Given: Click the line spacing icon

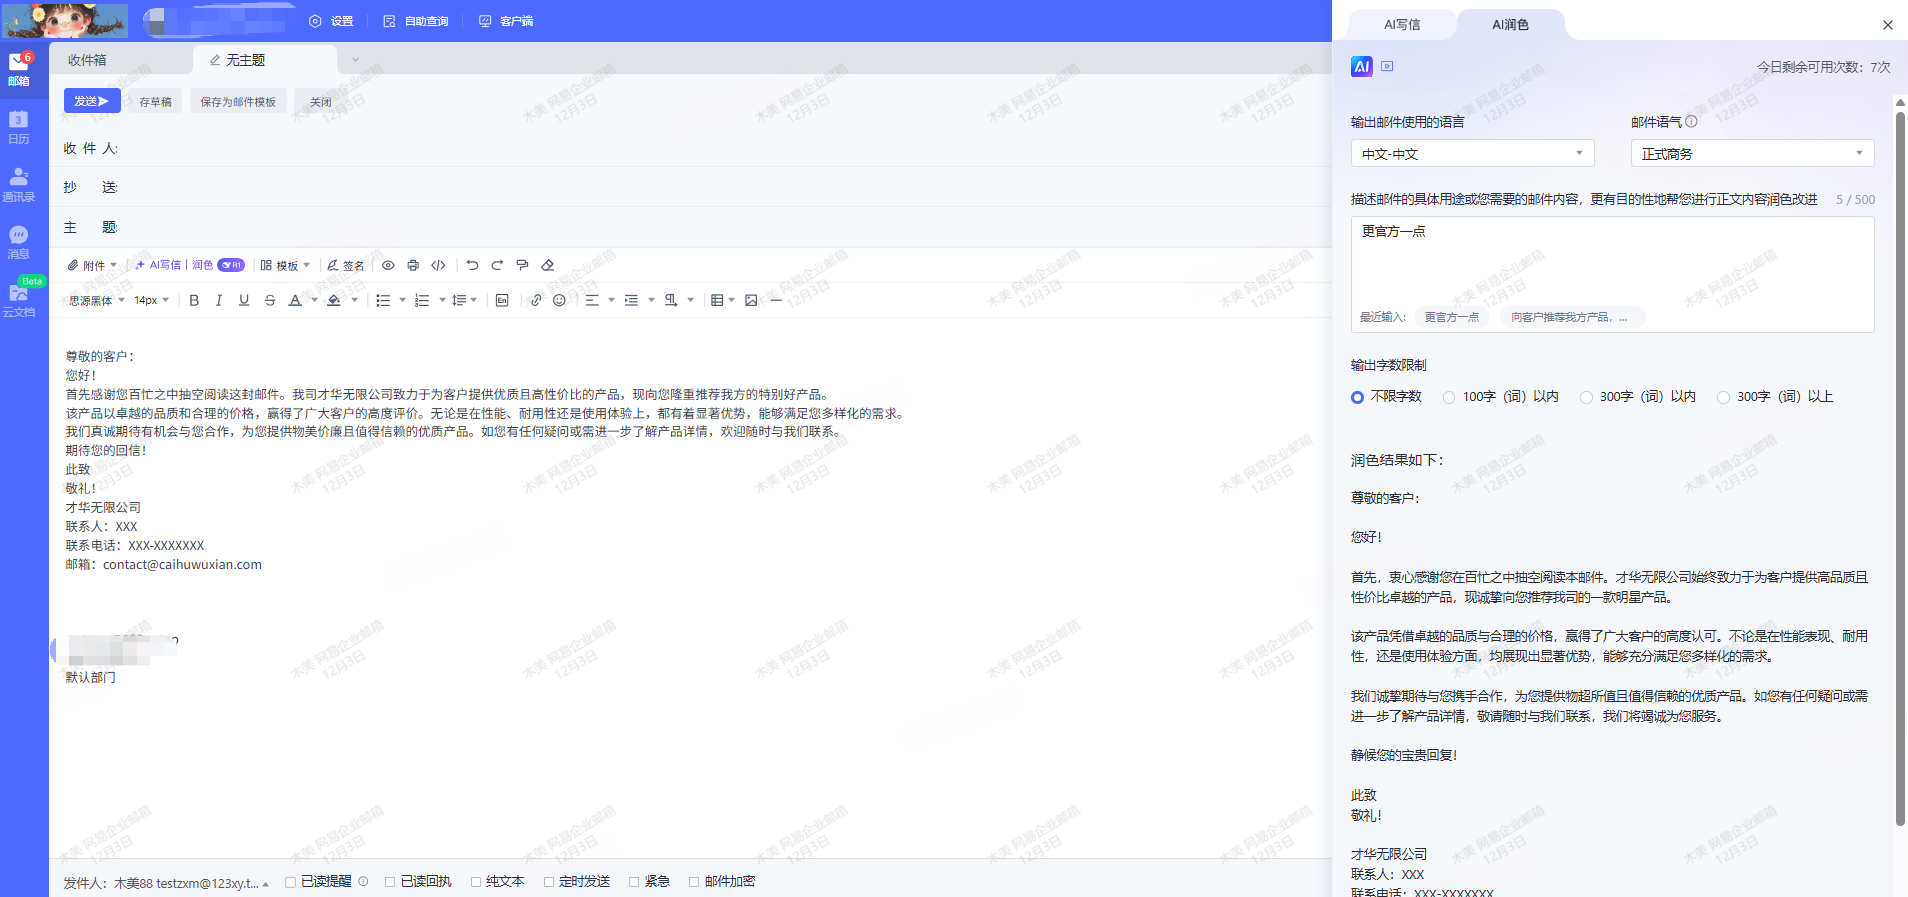Looking at the screenshot, I should (459, 300).
